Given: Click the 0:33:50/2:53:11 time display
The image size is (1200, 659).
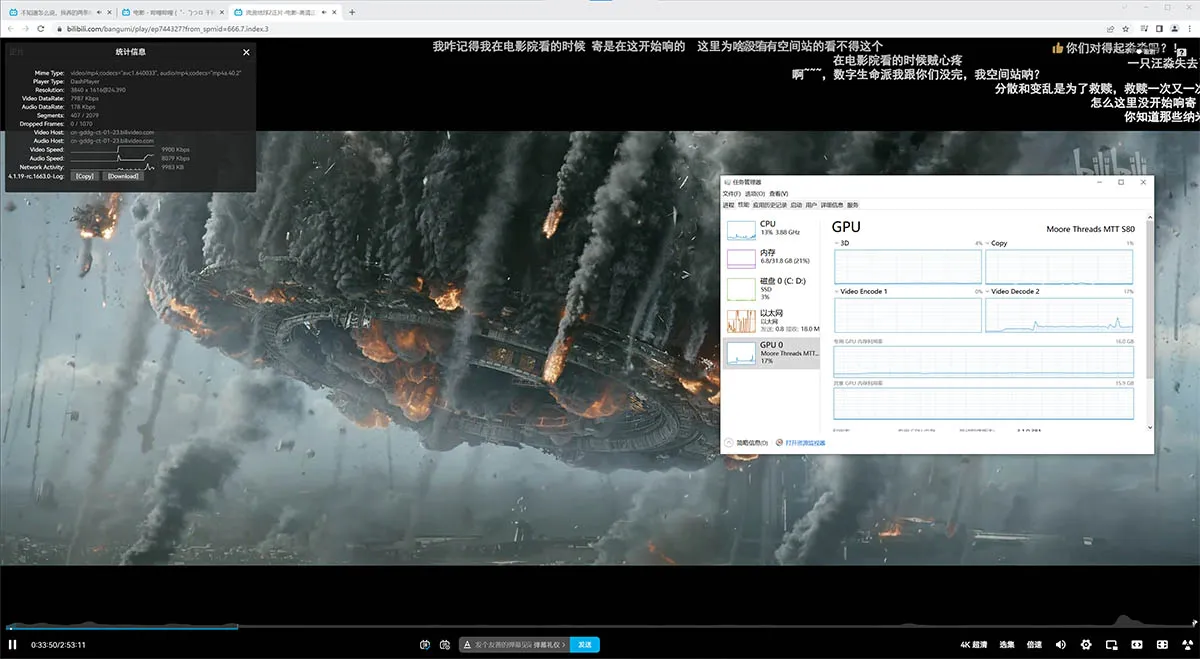Looking at the screenshot, I should (58, 645).
